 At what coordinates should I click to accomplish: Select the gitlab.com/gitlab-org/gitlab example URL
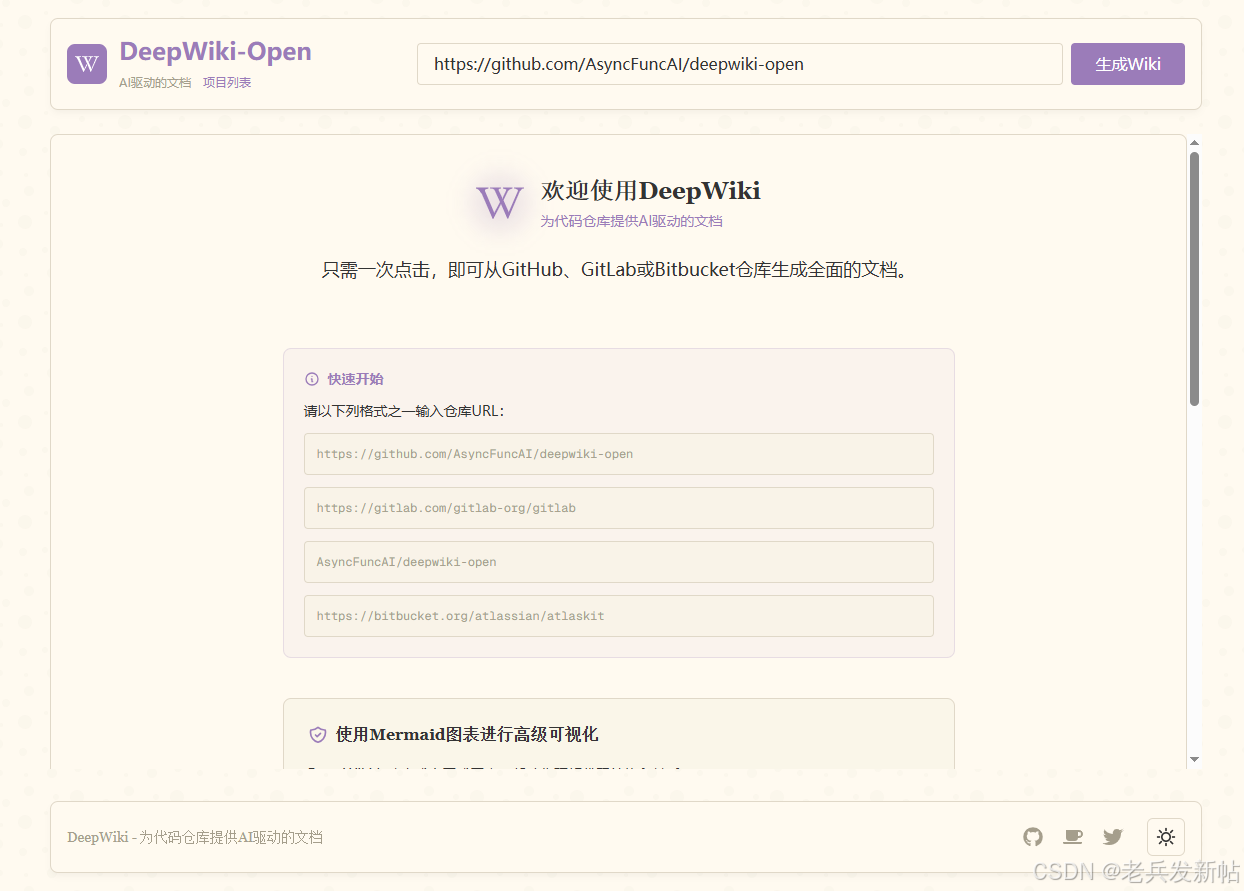point(619,508)
